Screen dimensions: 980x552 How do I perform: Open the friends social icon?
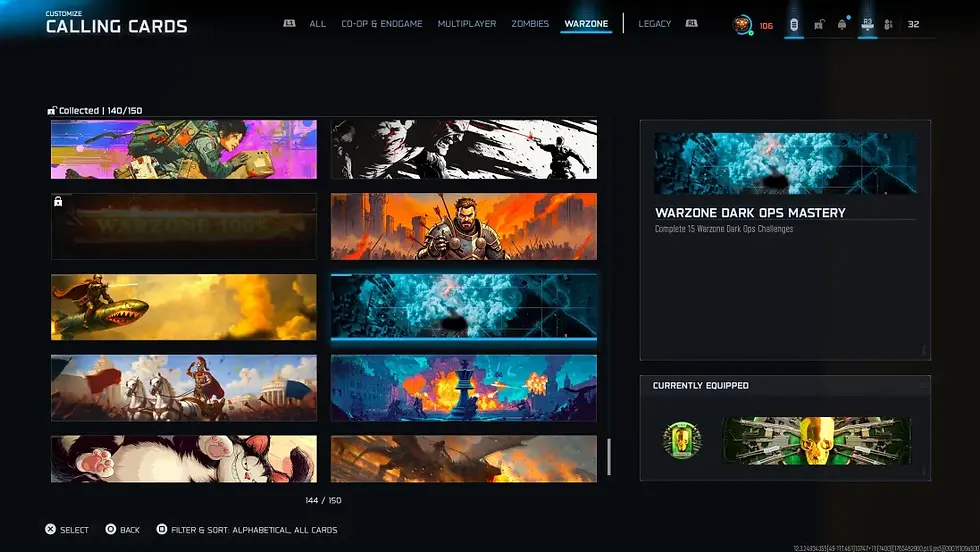888,24
